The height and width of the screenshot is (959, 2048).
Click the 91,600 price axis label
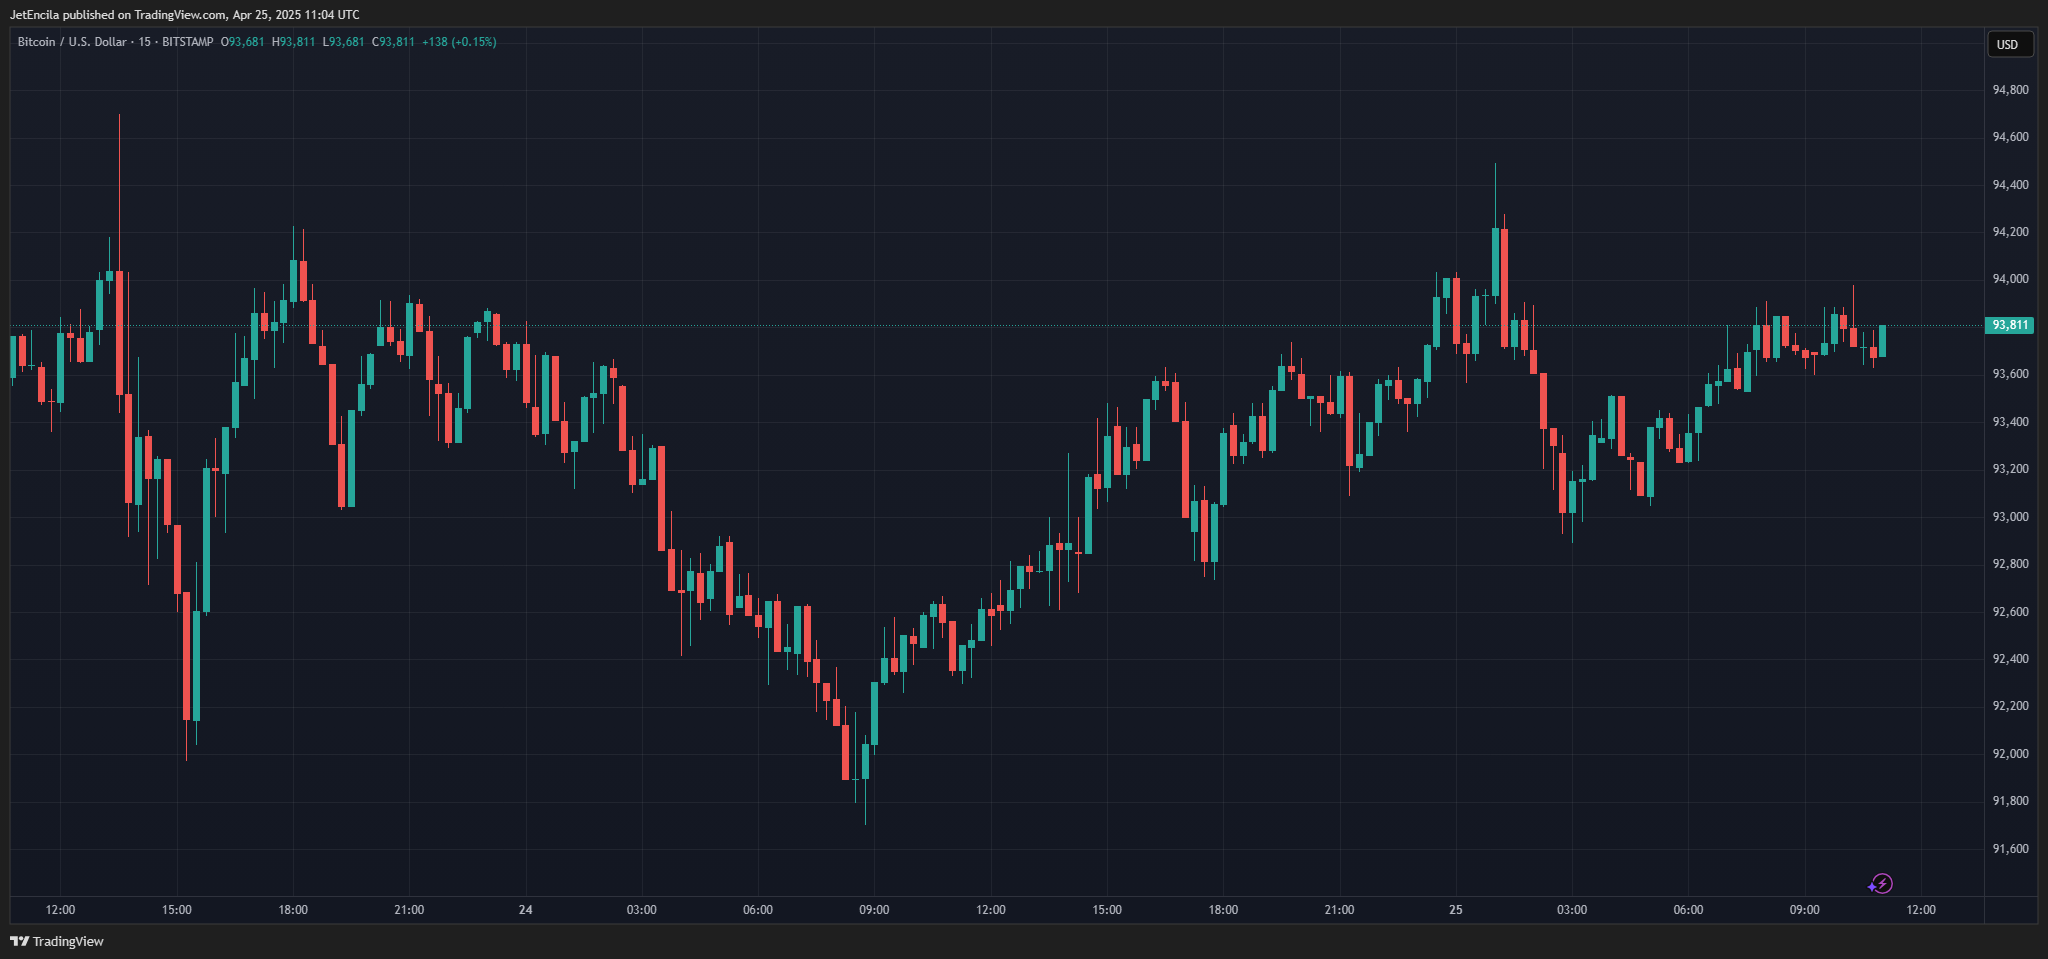[x=2011, y=849]
